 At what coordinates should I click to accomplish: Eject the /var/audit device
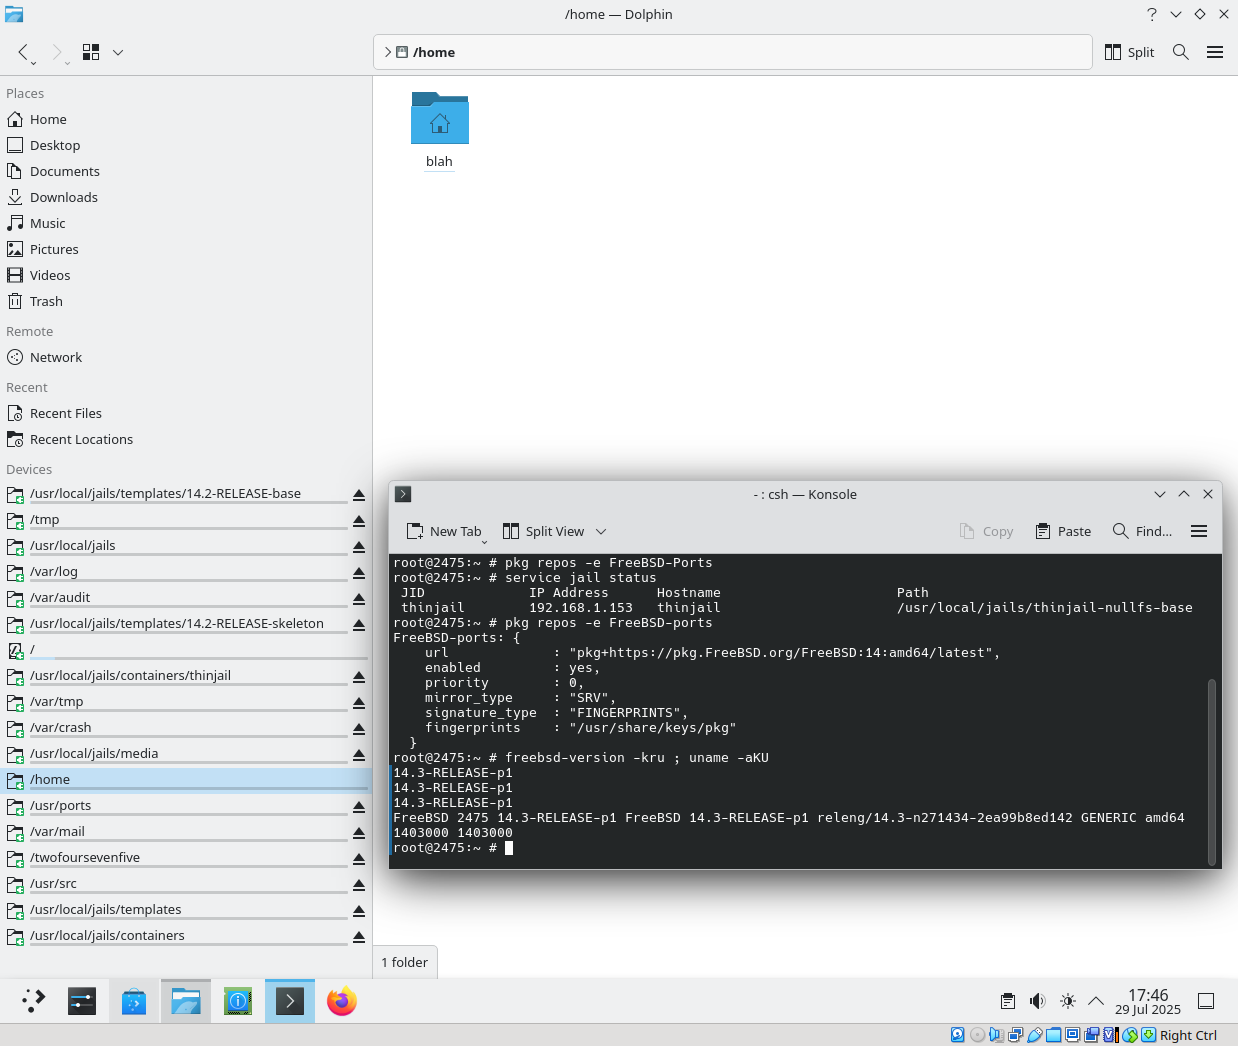(x=359, y=599)
